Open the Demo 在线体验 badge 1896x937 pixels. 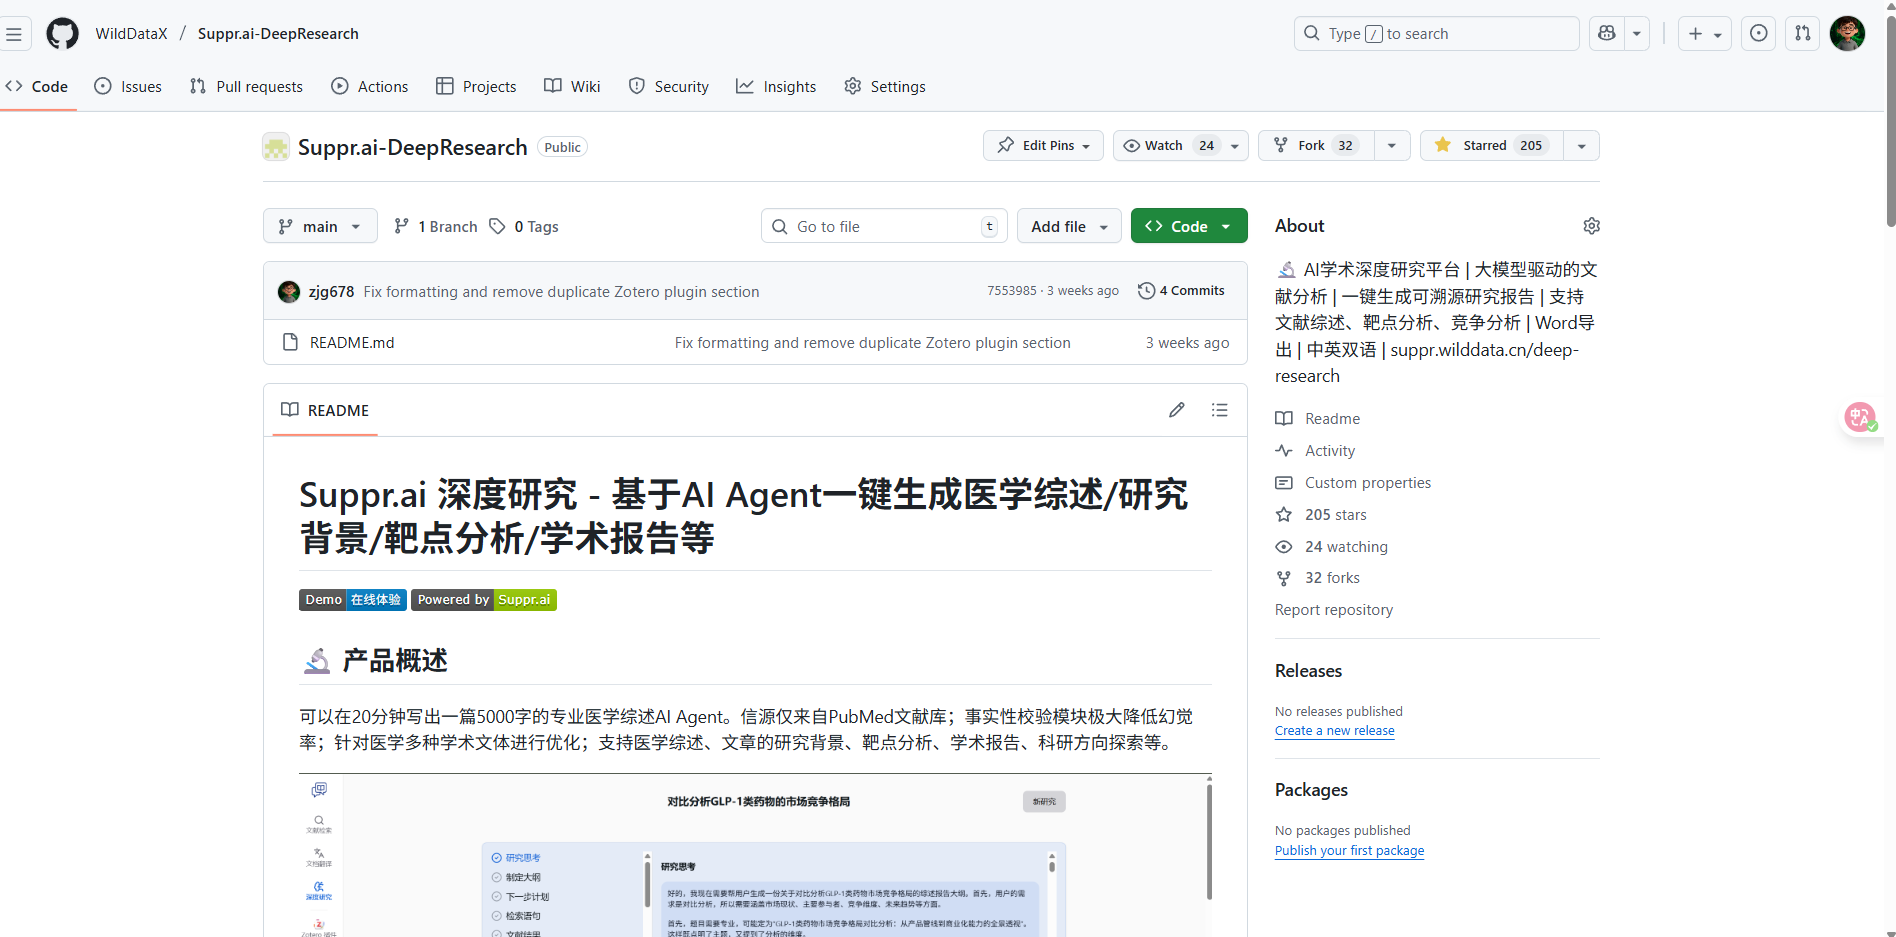click(353, 600)
